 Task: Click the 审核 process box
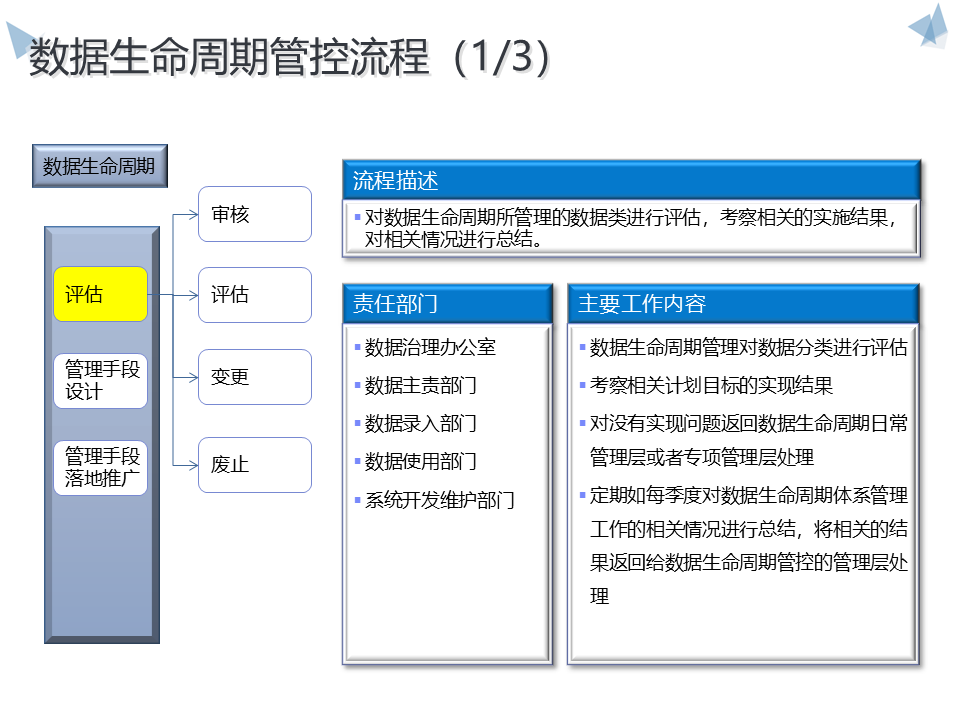click(255, 214)
